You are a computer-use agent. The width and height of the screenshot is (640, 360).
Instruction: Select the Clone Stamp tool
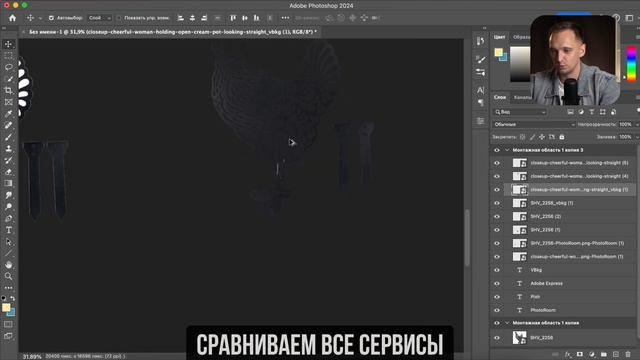[x=9, y=149]
